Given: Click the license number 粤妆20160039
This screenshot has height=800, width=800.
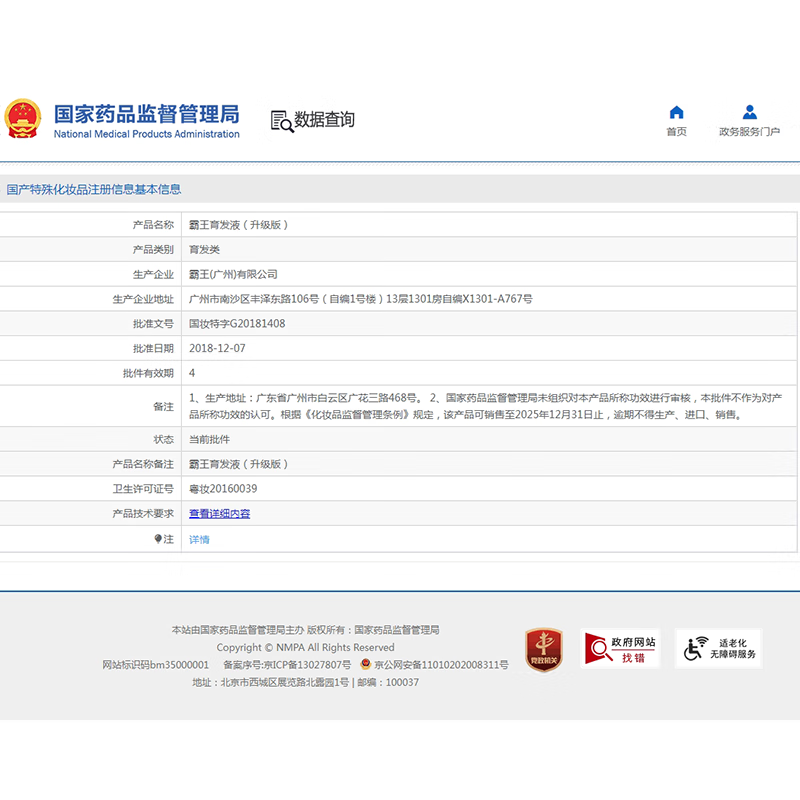Looking at the screenshot, I should 223,489.
